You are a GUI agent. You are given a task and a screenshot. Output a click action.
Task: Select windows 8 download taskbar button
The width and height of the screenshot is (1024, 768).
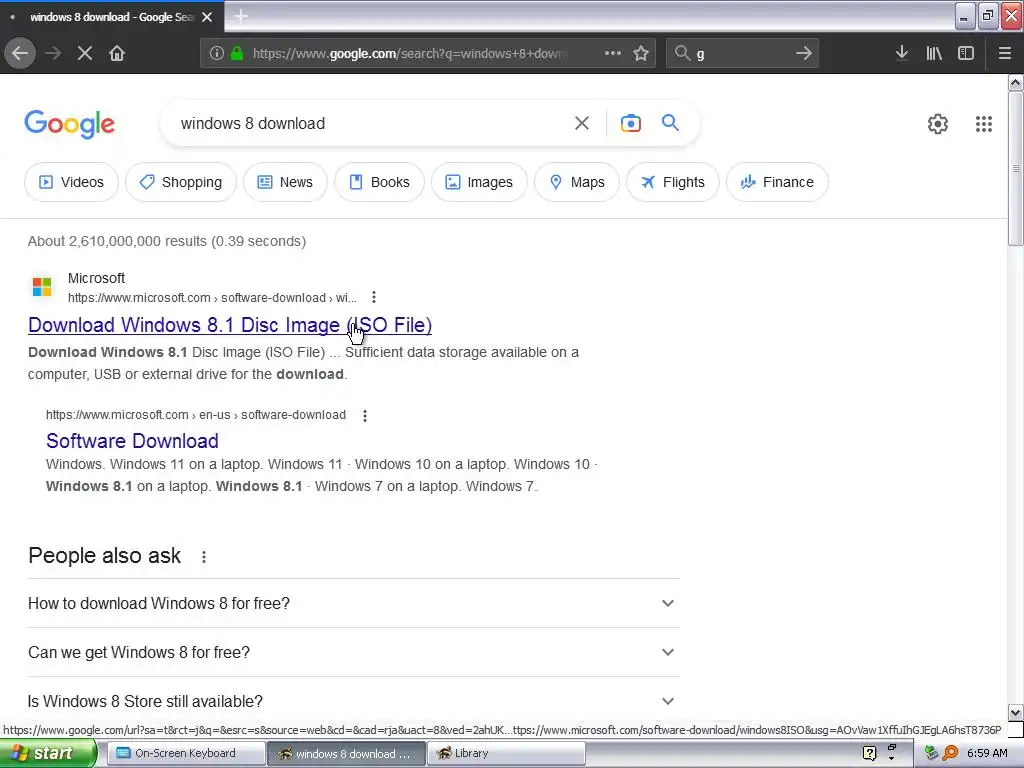point(346,753)
